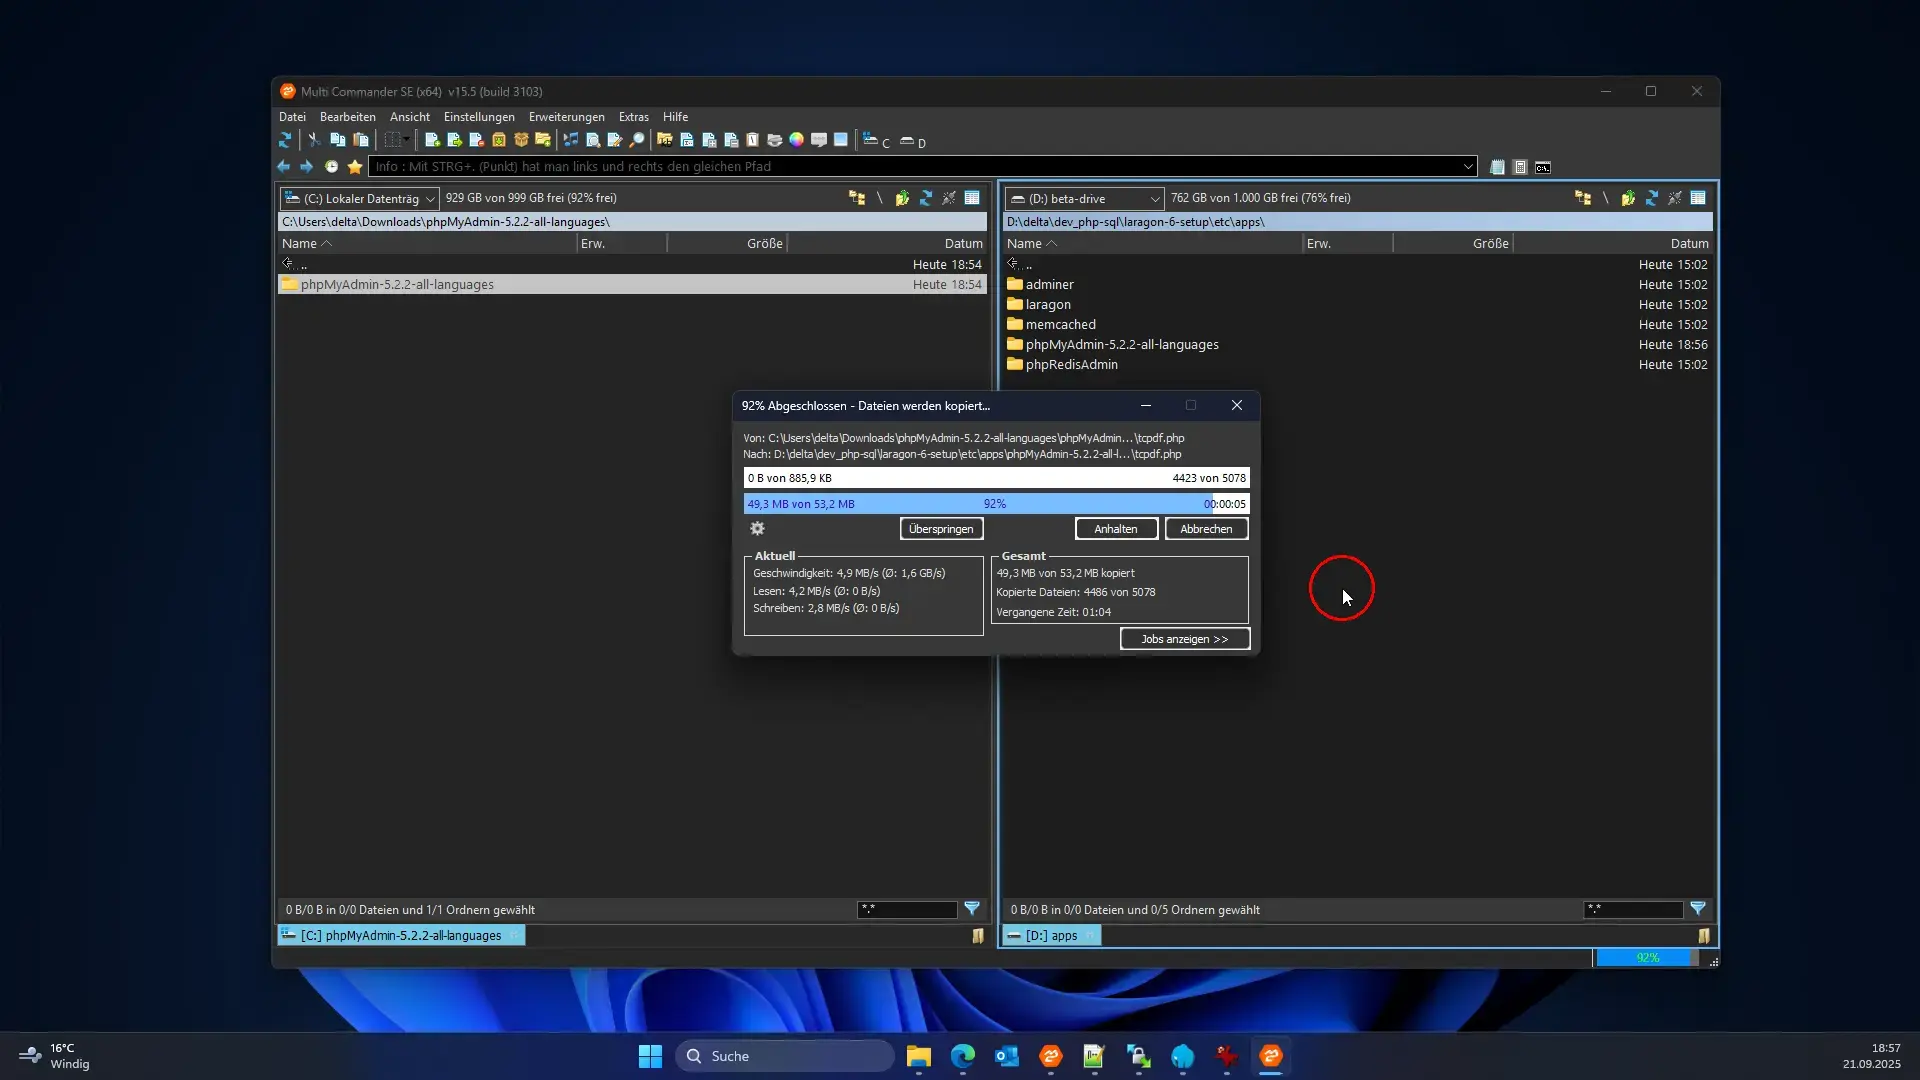
Task: Click the folder tree icon in left panel
Action: pos(857,198)
